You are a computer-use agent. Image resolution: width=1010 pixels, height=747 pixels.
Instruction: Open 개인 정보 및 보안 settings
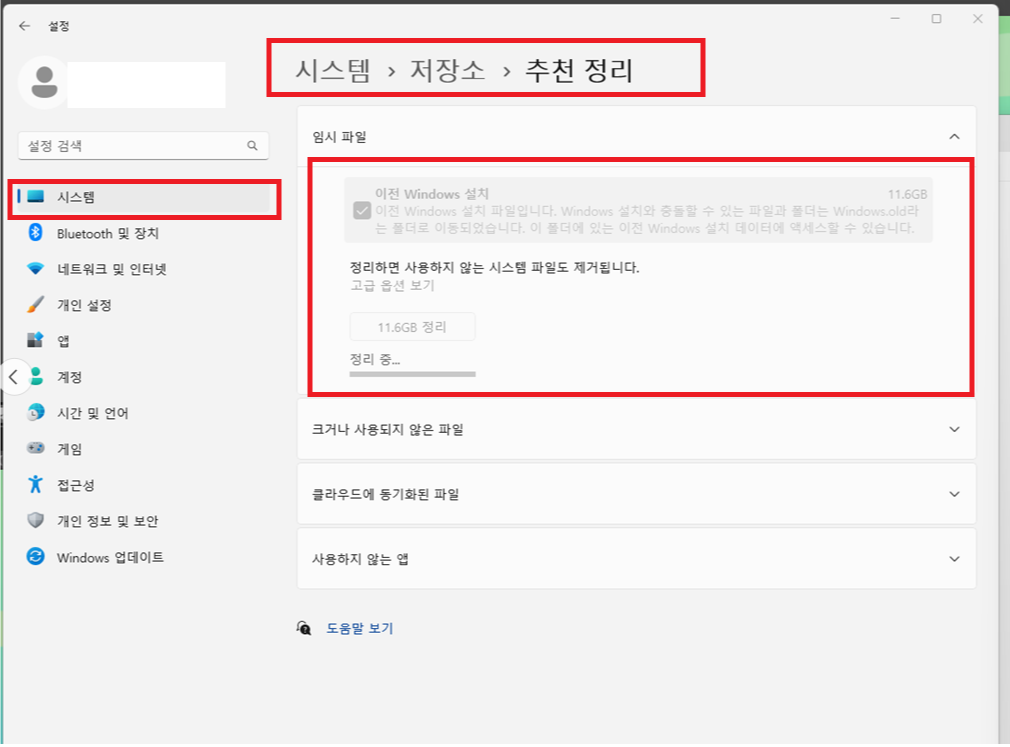pyautogui.click(x=144, y=521)
